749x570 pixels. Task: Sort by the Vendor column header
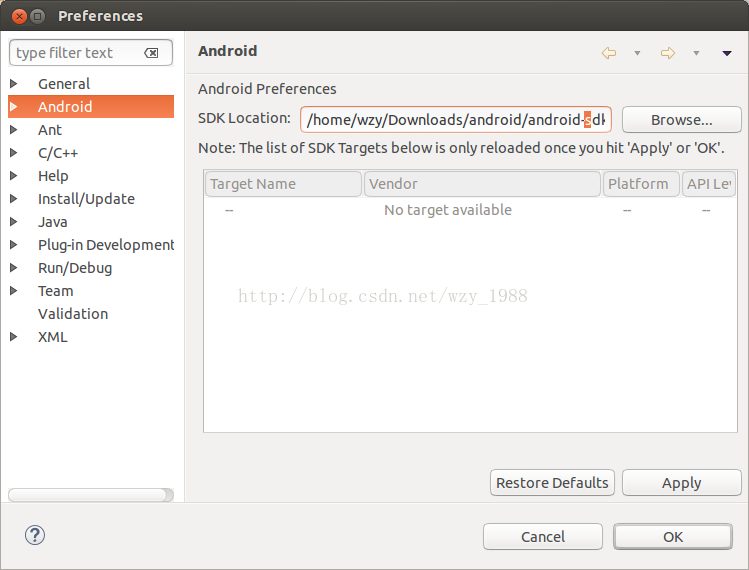[x=482, y=184]
